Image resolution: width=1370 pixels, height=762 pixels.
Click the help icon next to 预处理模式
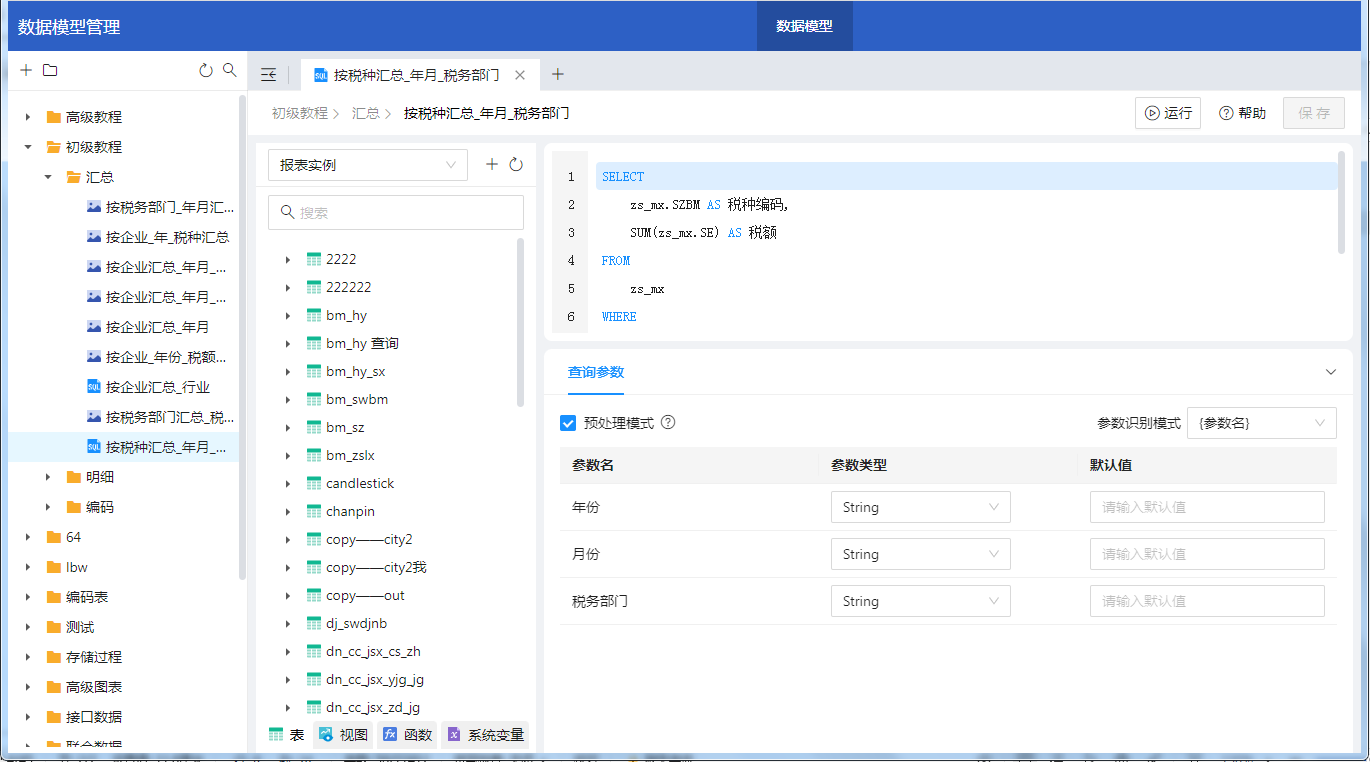point(668,422)
